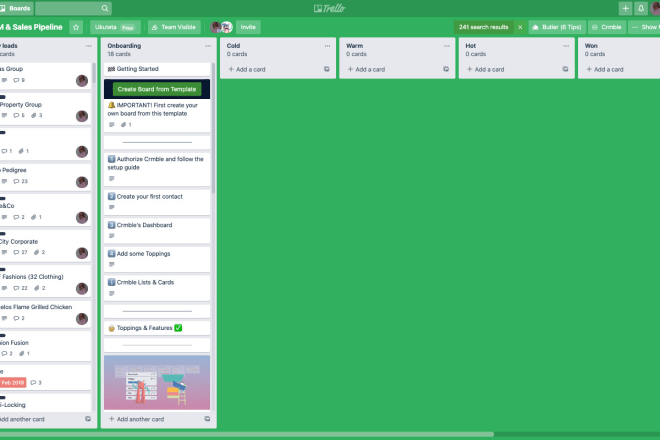Star this board with the star icon

pyautogui.click(x=76, y=27)
